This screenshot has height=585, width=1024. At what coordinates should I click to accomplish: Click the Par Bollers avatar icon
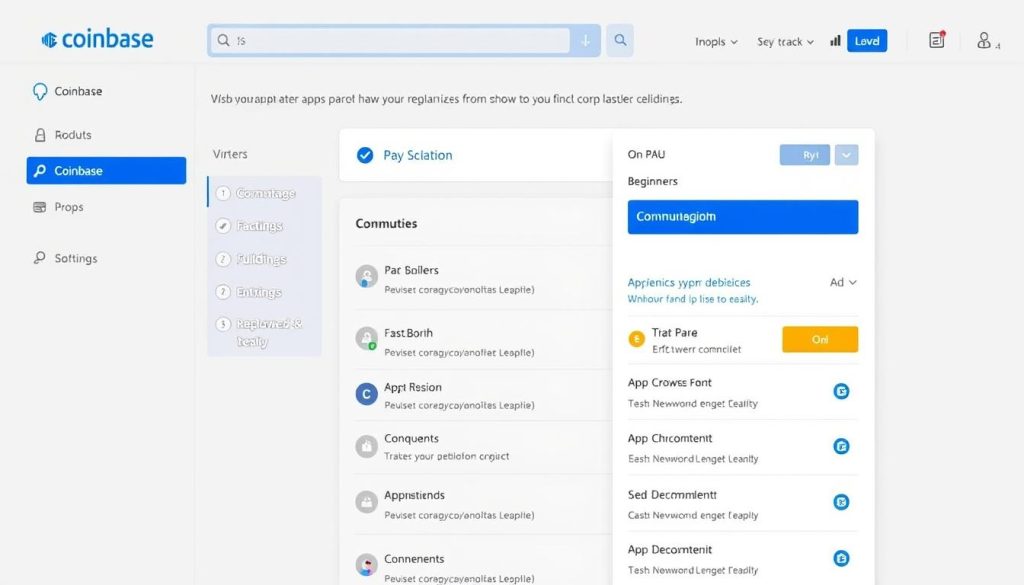[366, 276]
